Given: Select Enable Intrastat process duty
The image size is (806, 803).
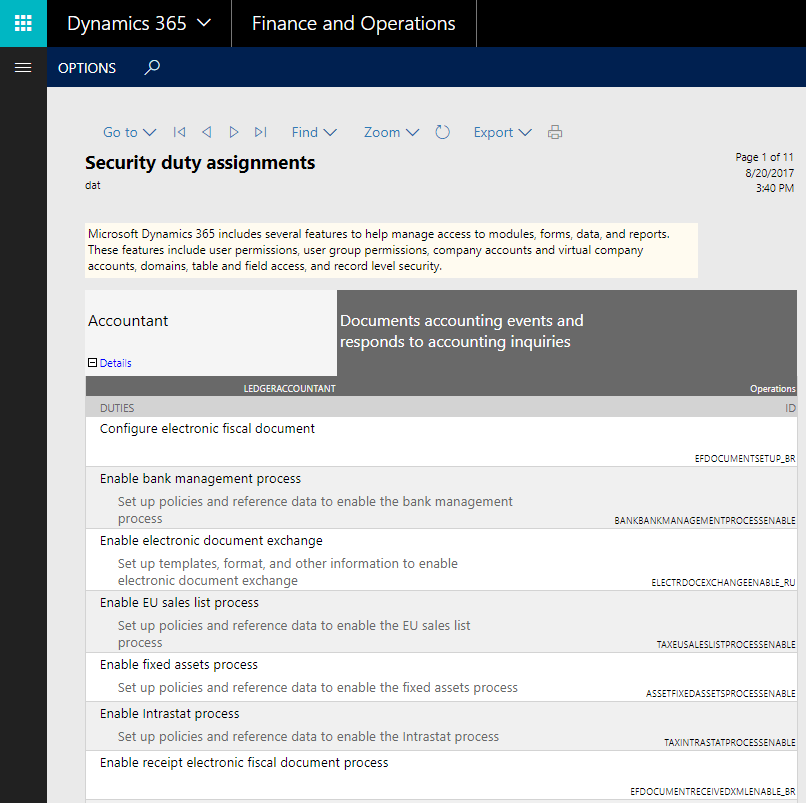Looking at the screenshot, I should (x=170, y=714).
